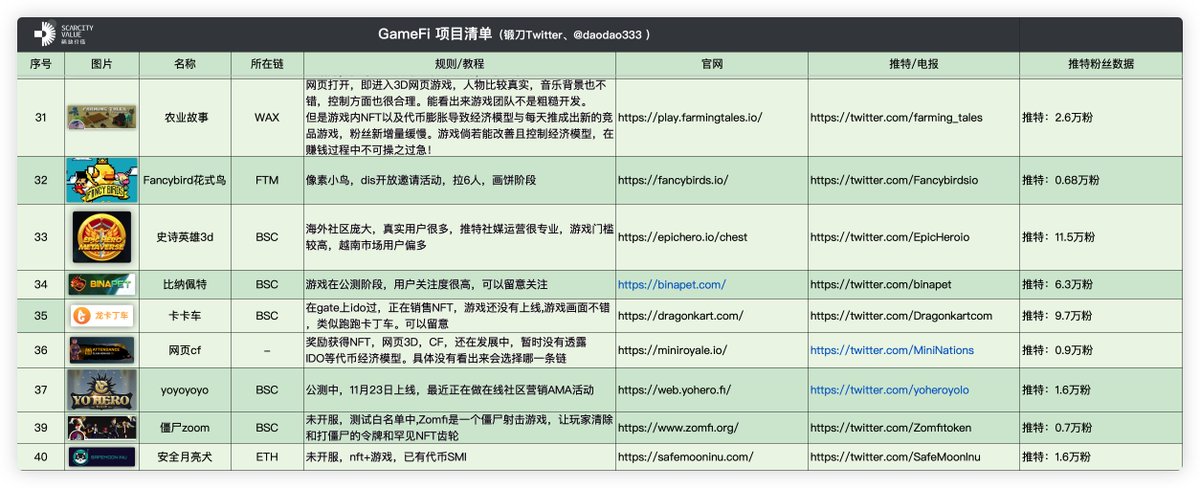Screen dimensions: 1200x488
Task: Select the ETH chain cell
Action: [x=267, y=457]
